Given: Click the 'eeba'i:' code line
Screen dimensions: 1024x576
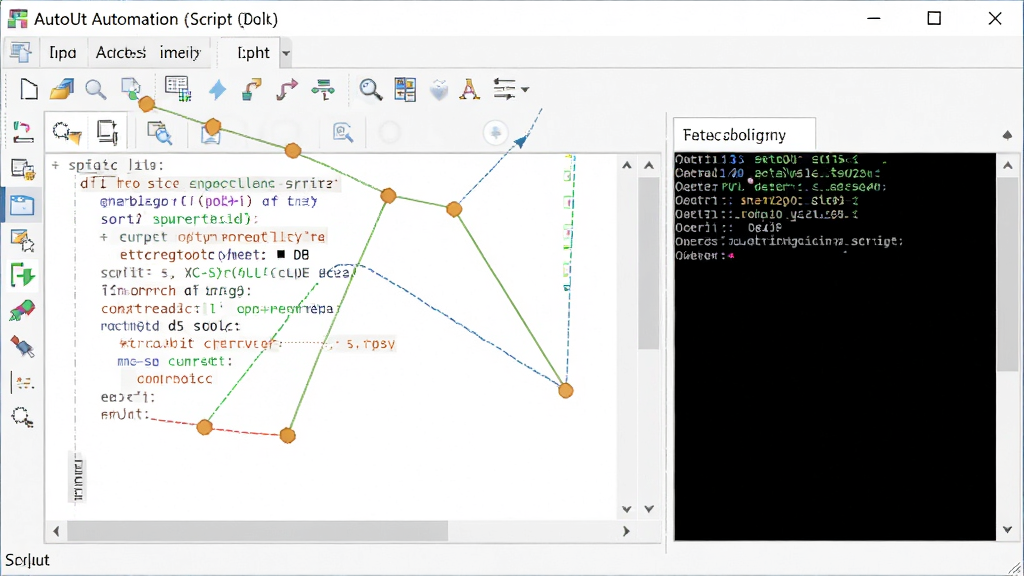Looking at the screenshot, I should (x=127, y=397).
